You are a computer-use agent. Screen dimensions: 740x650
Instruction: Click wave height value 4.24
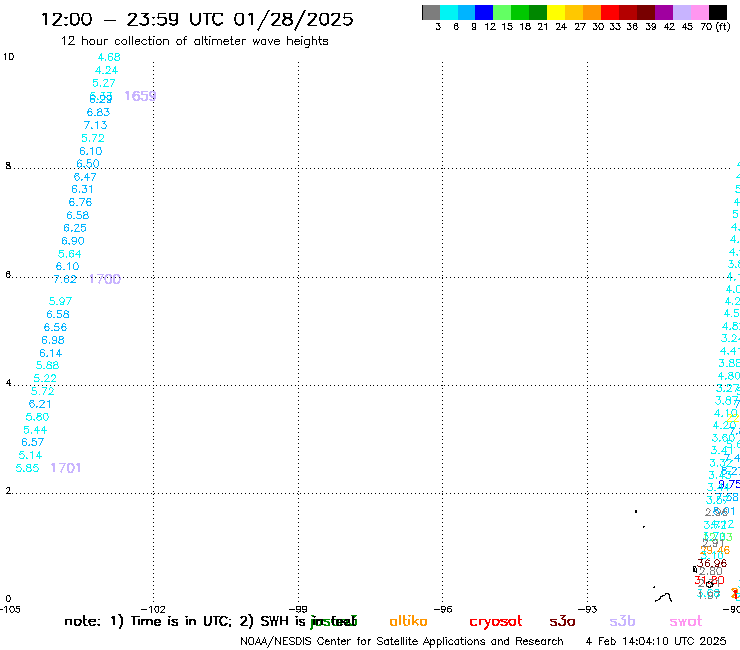pyautogui.click(x=106, y=70)
